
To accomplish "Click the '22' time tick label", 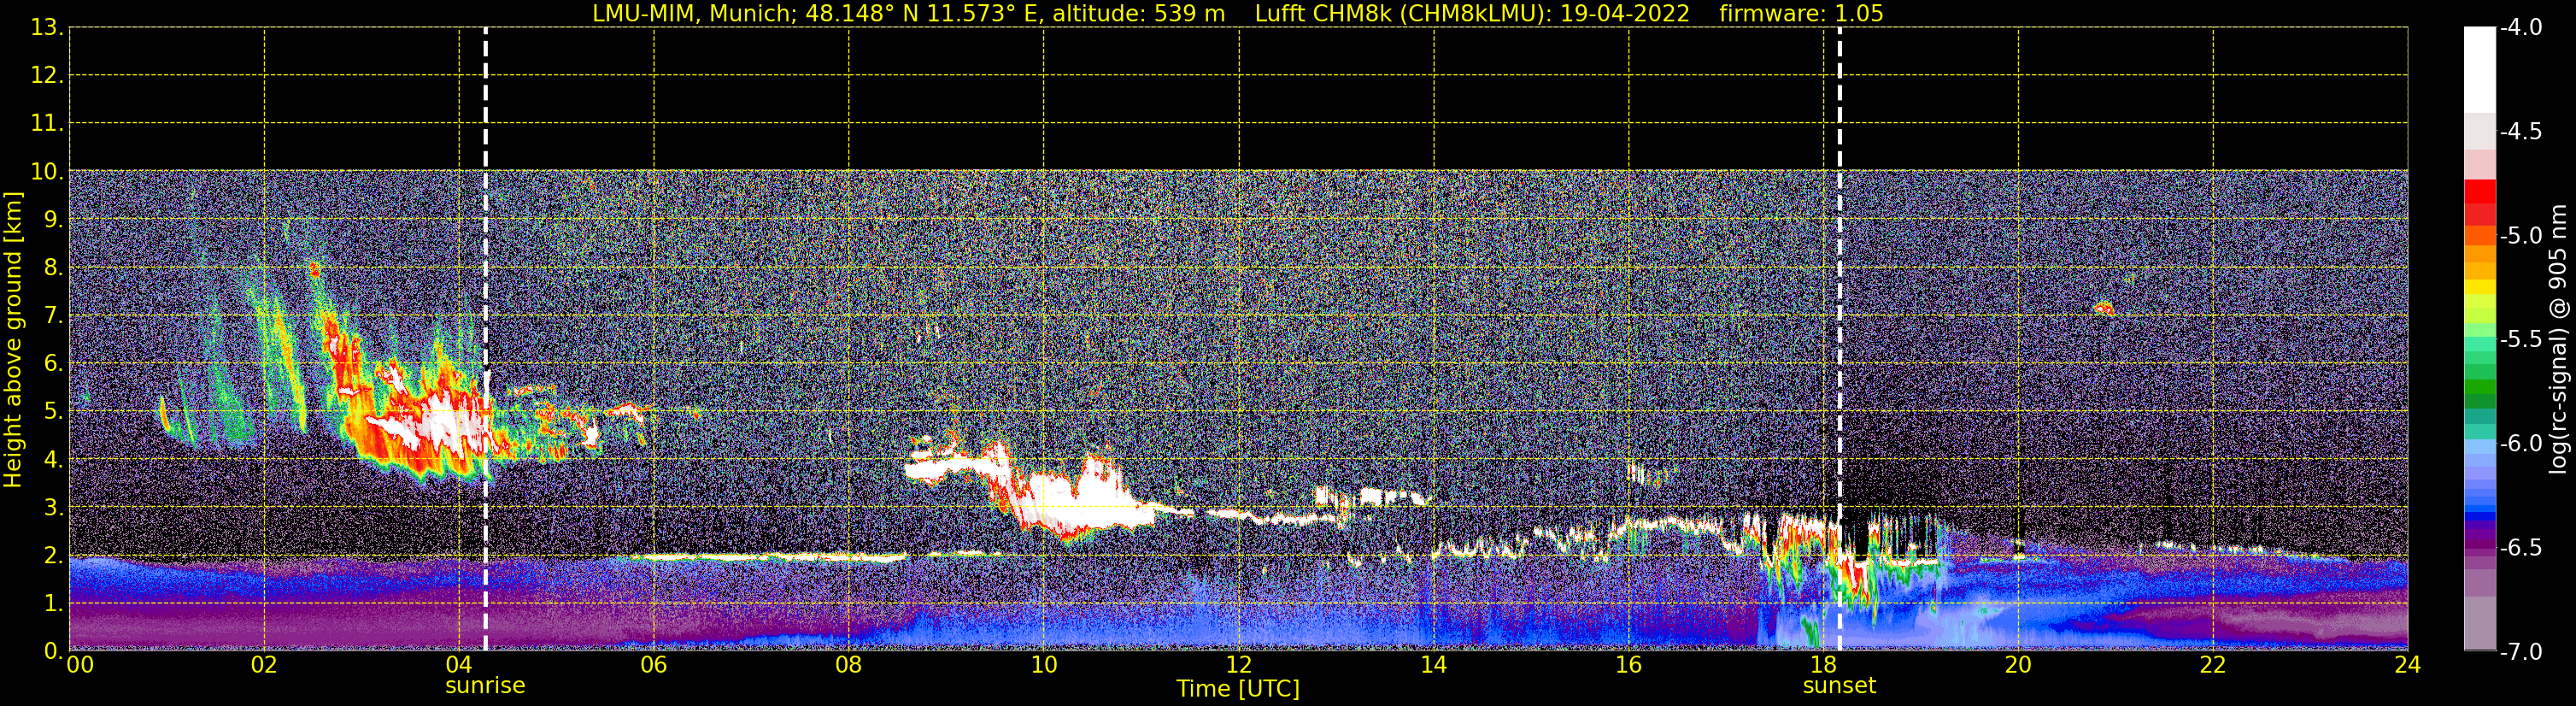I will (x=2213, y=665).
